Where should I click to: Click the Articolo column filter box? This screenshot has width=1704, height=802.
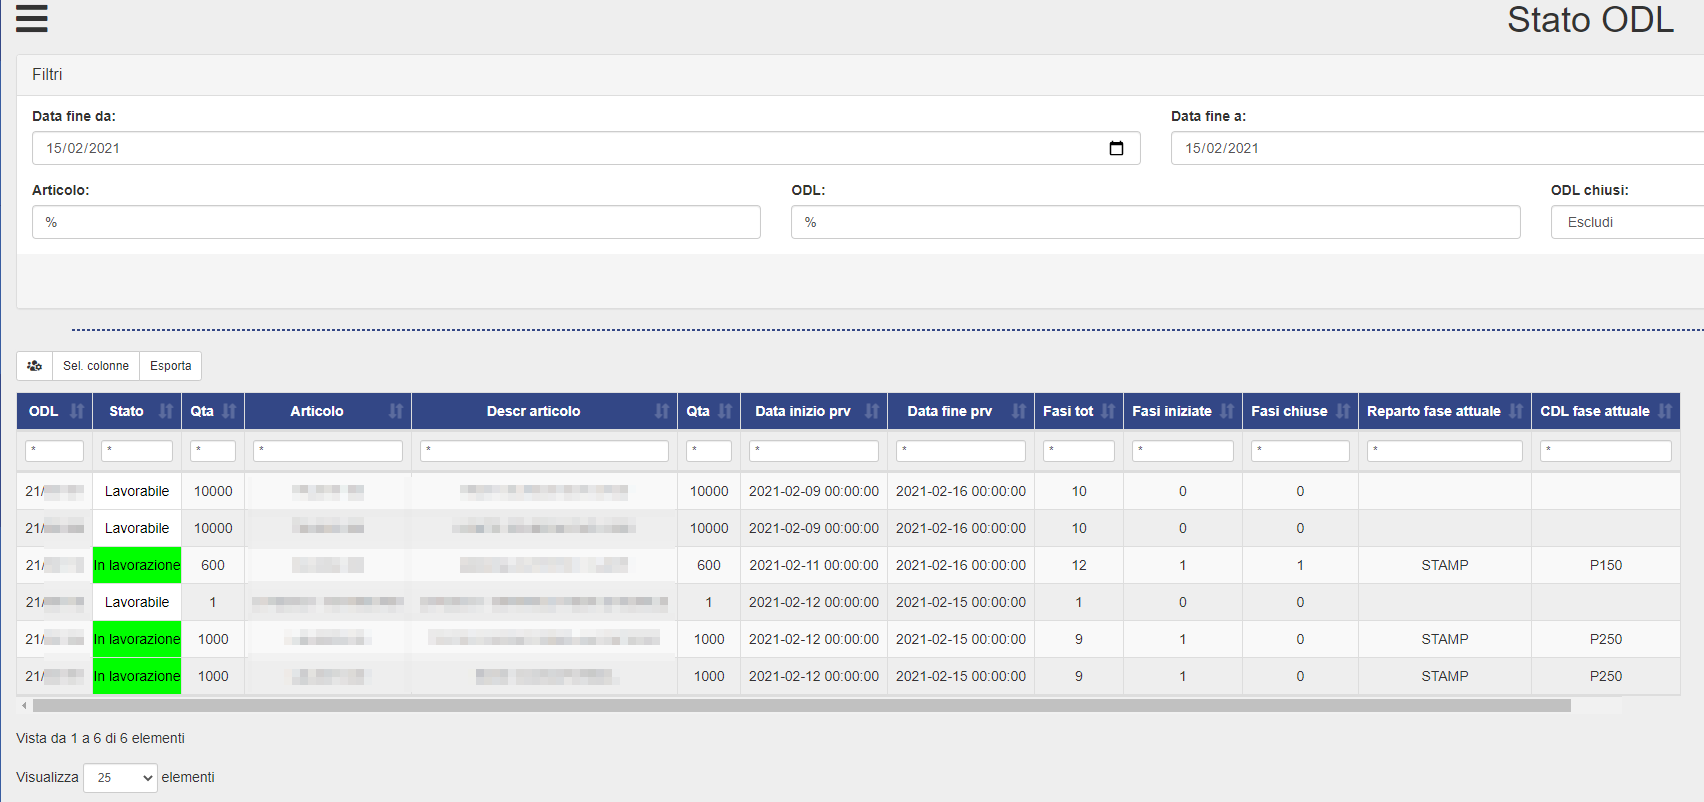(328, 451)
